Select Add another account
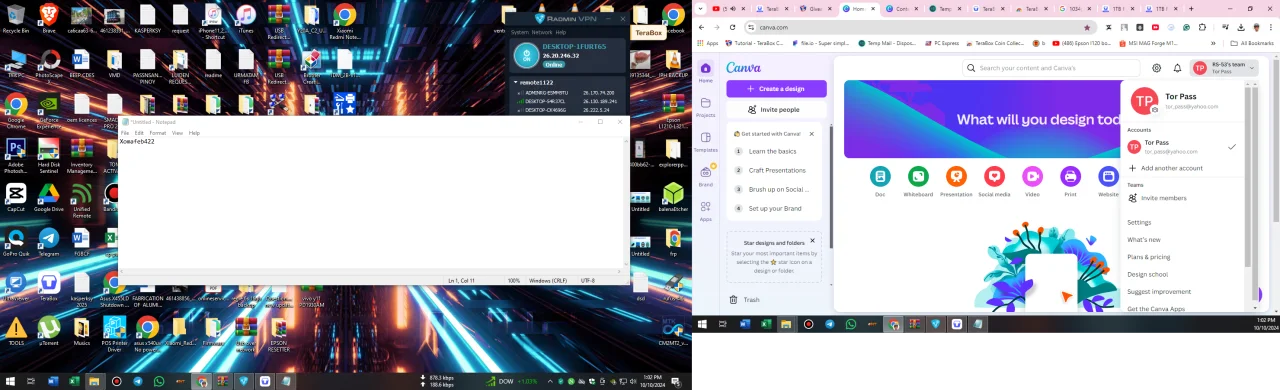Screen dimensions: 1280x390 (x=1165, y=168)
